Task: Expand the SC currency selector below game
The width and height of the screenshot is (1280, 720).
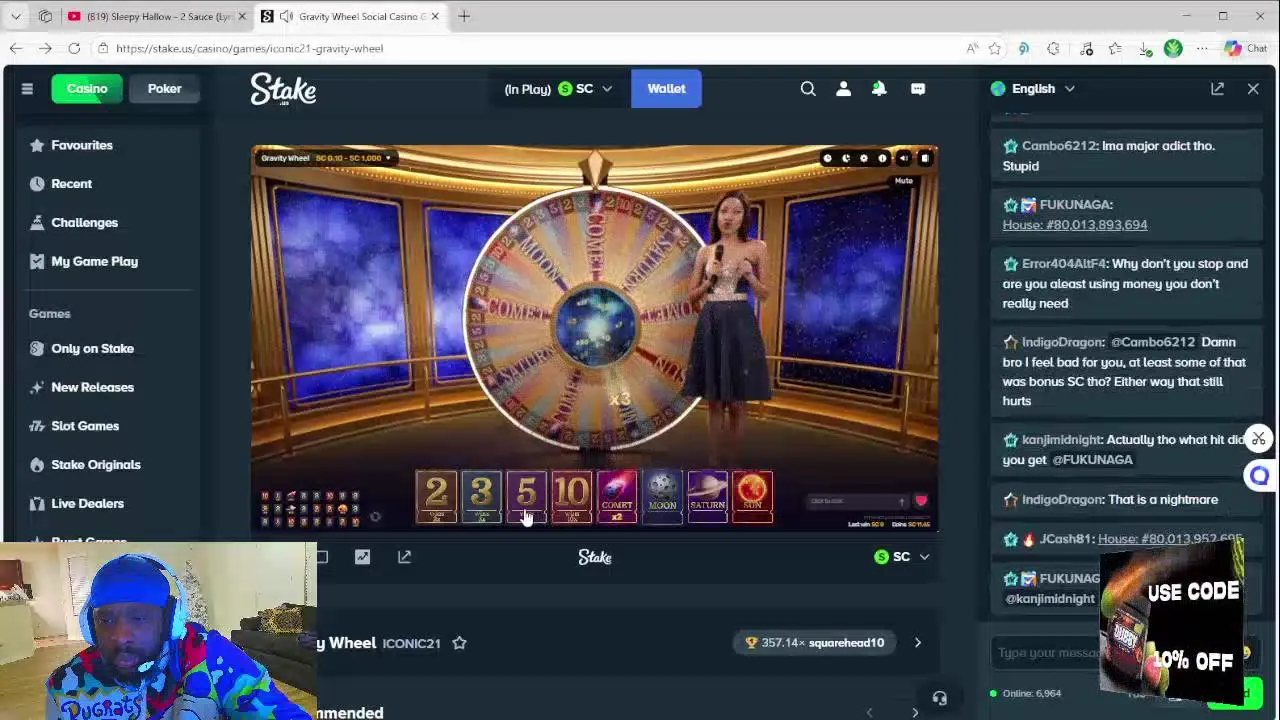Action: coord(901,557)
